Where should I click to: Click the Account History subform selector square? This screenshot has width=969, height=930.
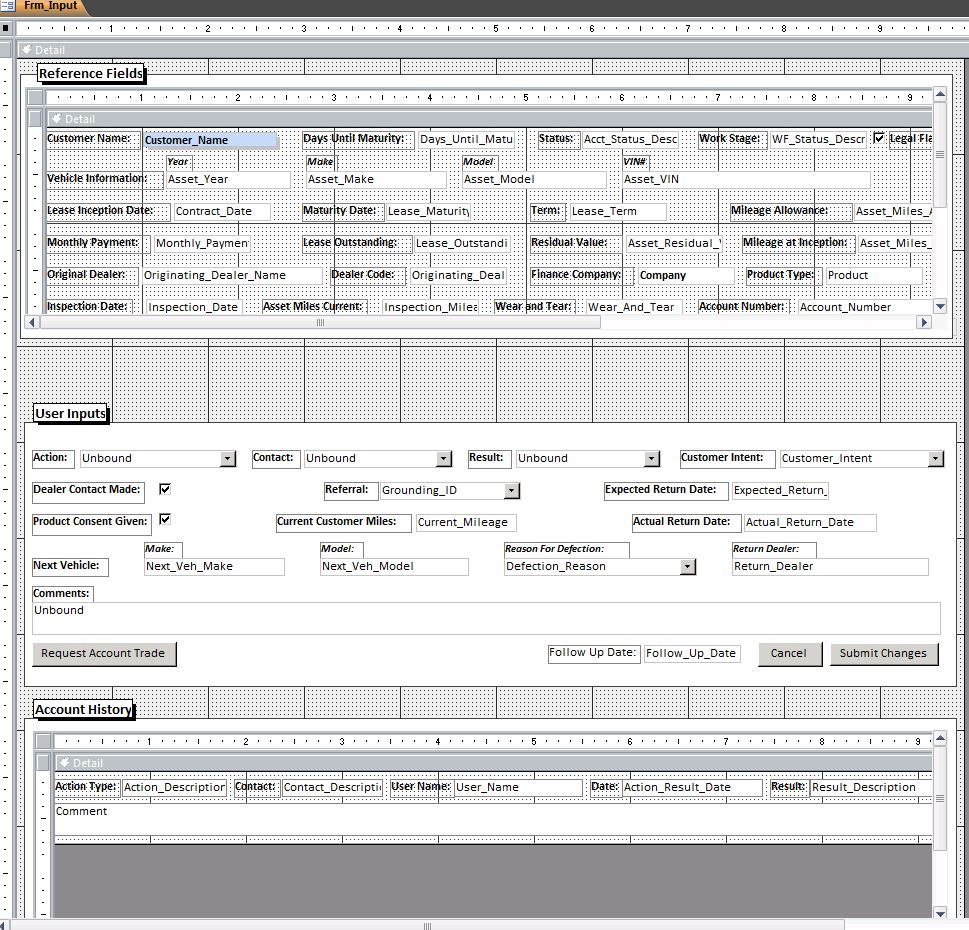[43, 741]
